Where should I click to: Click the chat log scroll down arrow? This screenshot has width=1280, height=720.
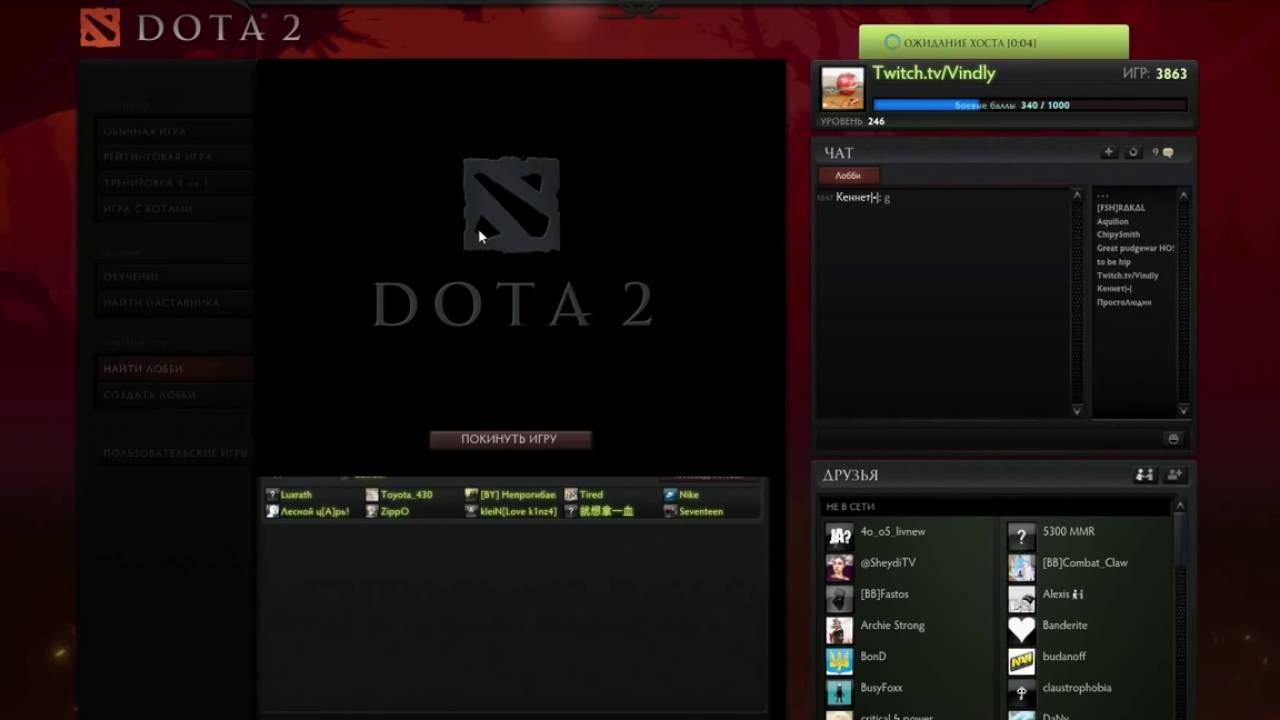click(1077, 410)
